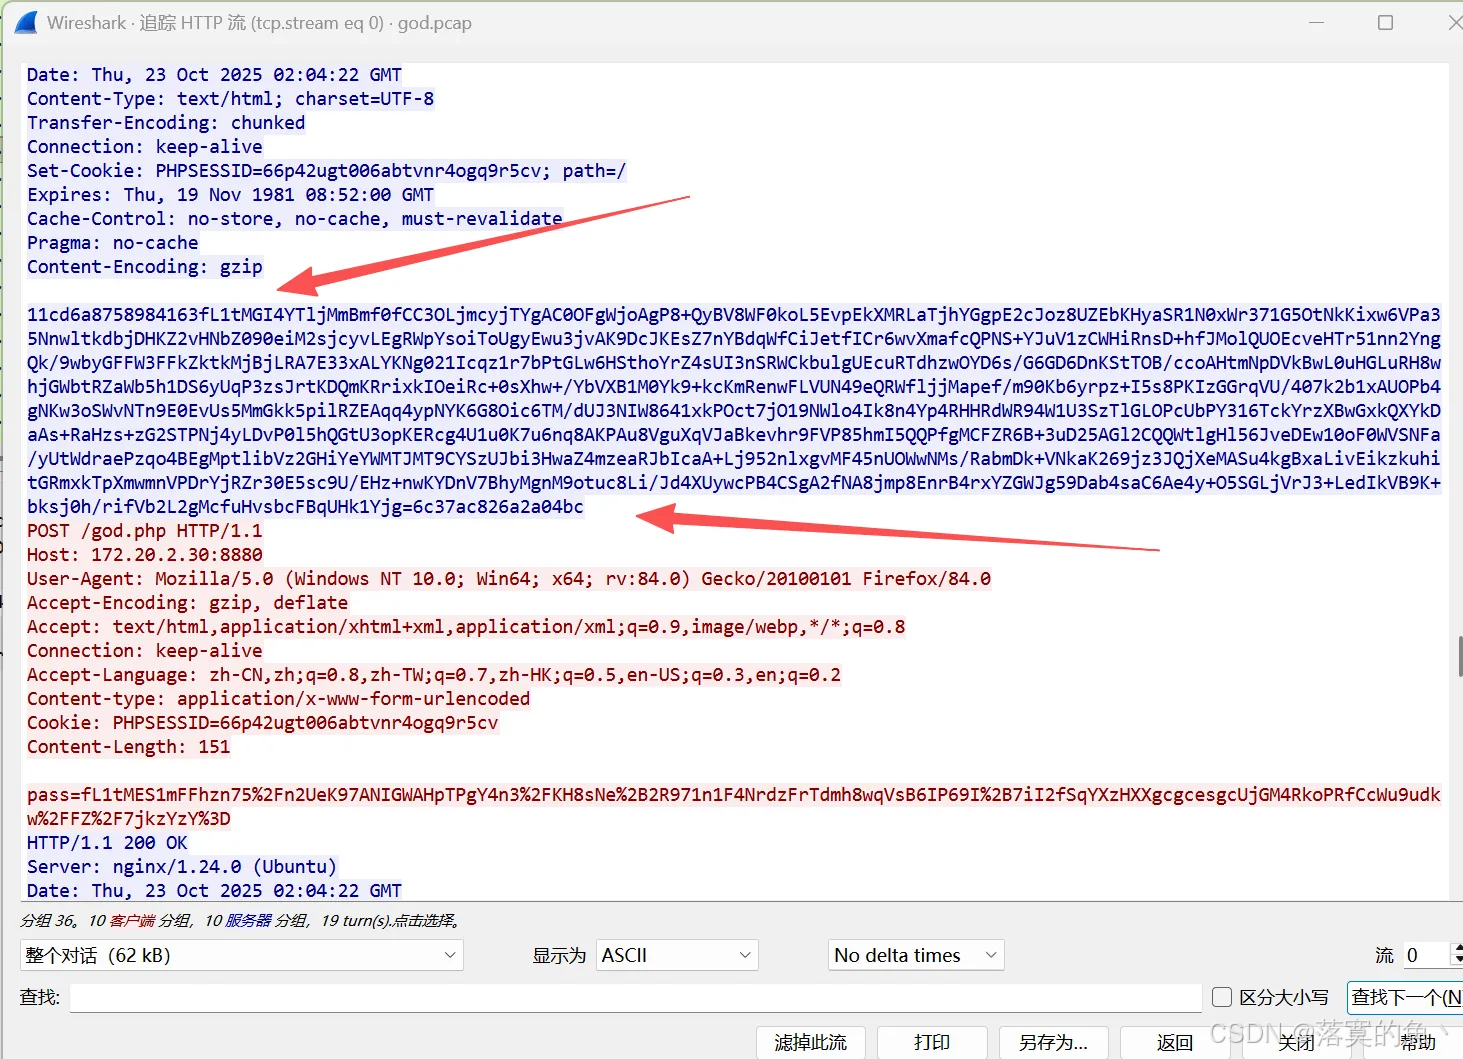
Task: Click the "Pragma: no-cache" line
Action: pyautogui.click(x=112, y=243)
